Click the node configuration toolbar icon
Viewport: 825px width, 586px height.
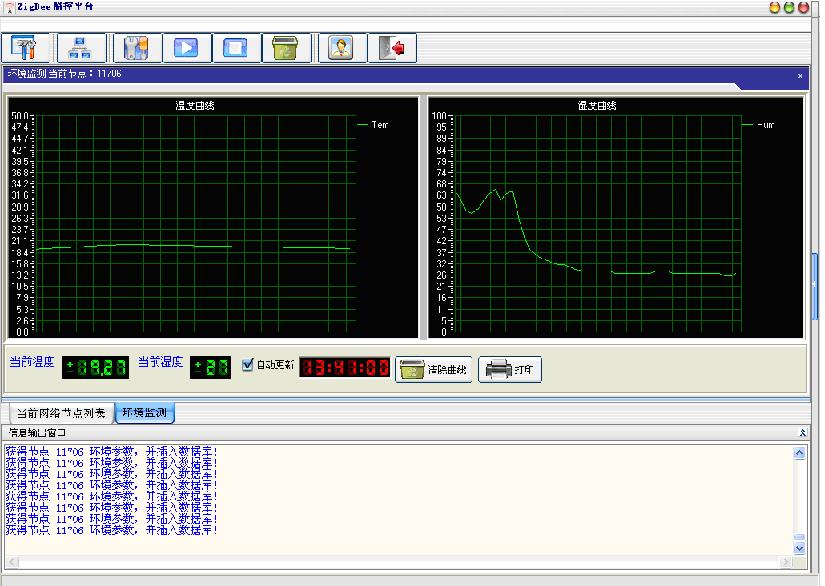pyautogui.click(x=135, y=47)
